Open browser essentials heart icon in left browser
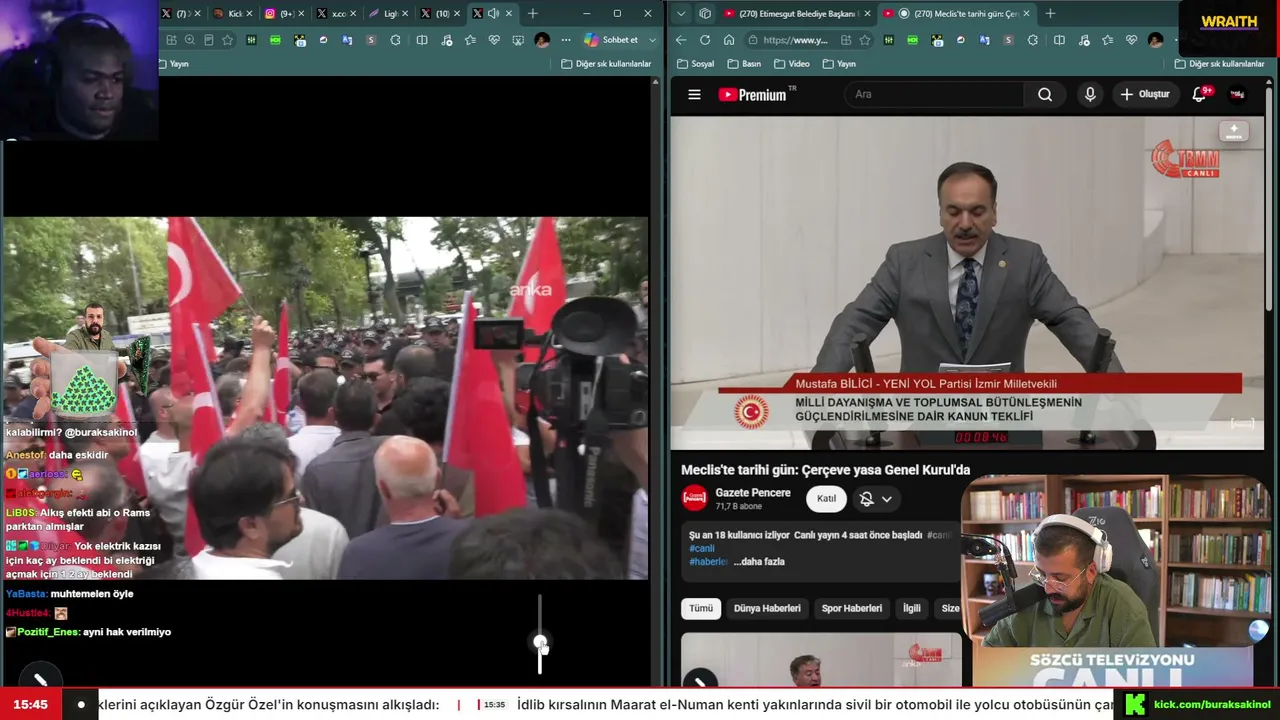The image size is (1280, 720). coord(494,40)
